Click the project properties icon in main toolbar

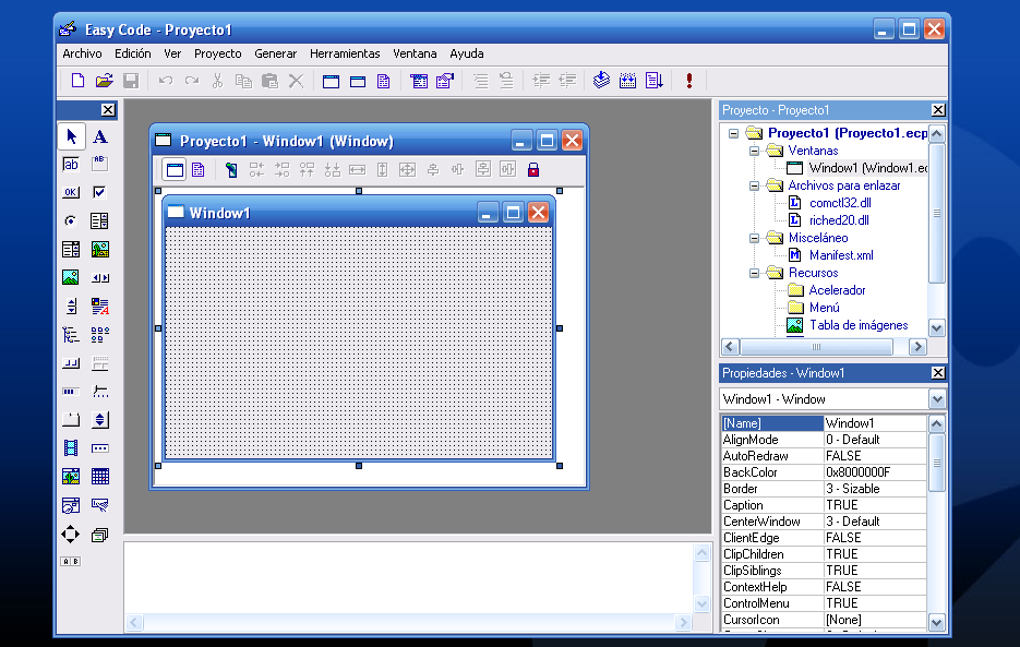click(x=445, y=81)
